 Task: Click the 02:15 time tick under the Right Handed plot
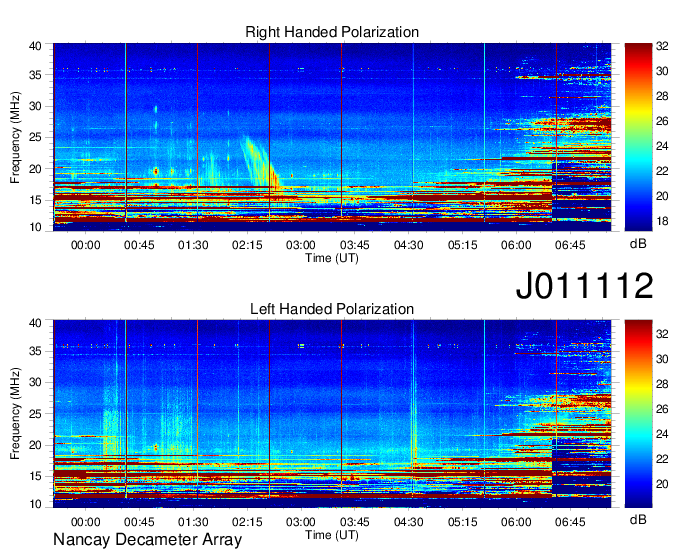pyautogui.click(x=247, y=245)
